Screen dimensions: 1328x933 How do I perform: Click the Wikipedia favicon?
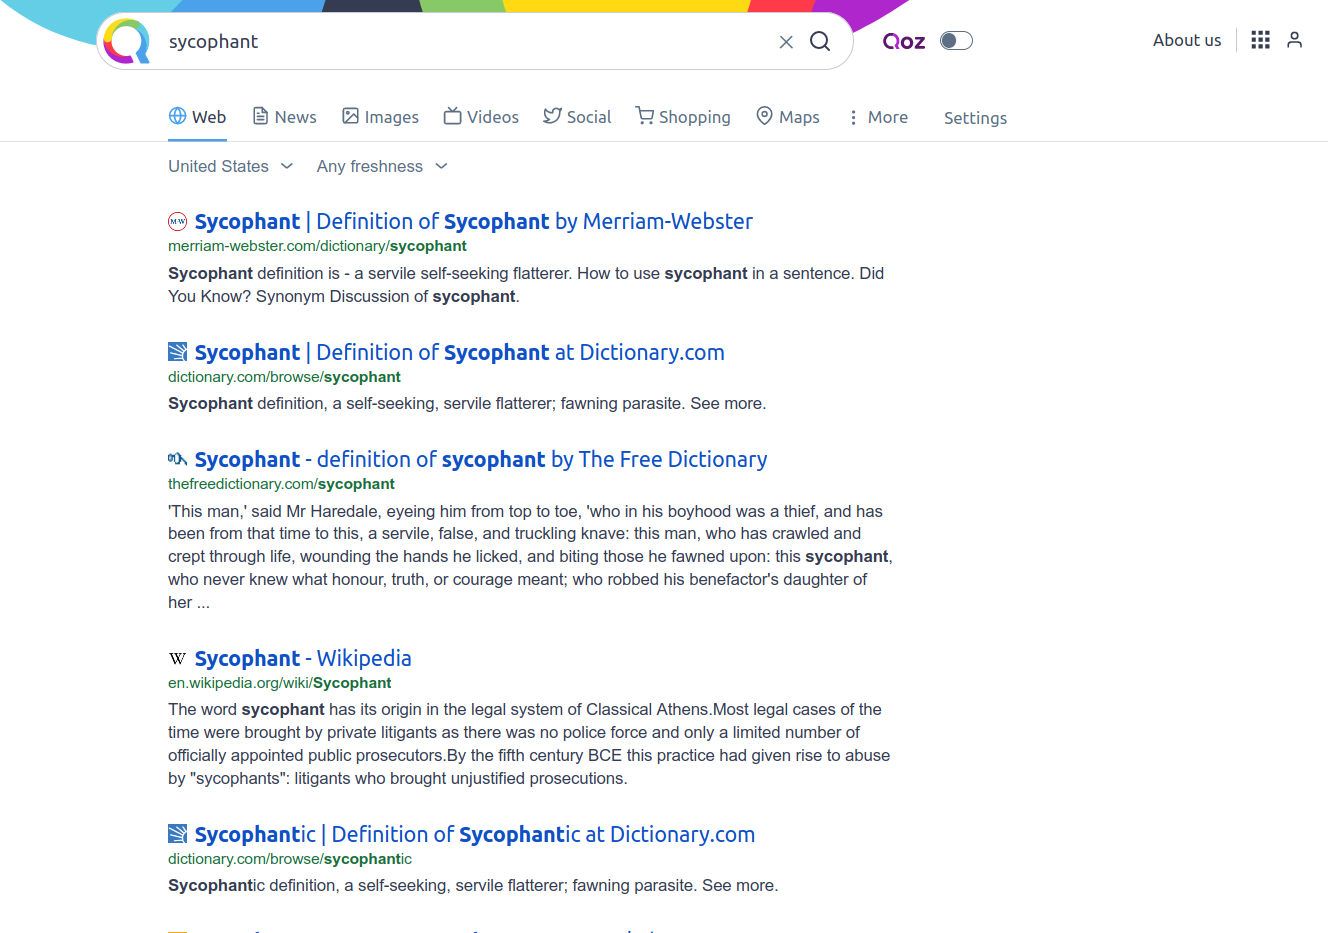tap(177, 658)
